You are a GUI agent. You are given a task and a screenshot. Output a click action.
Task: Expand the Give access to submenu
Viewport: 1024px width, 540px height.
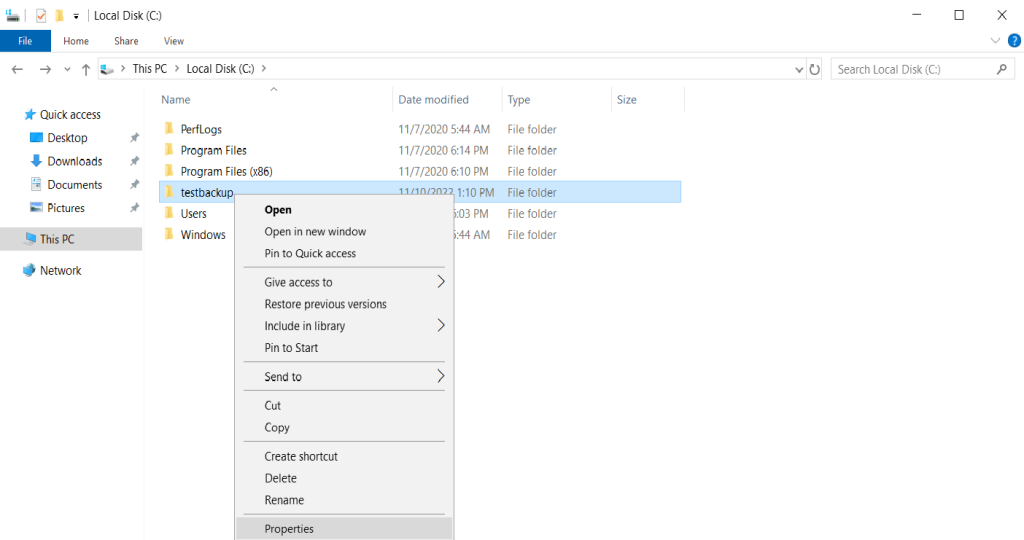[344, 282]
